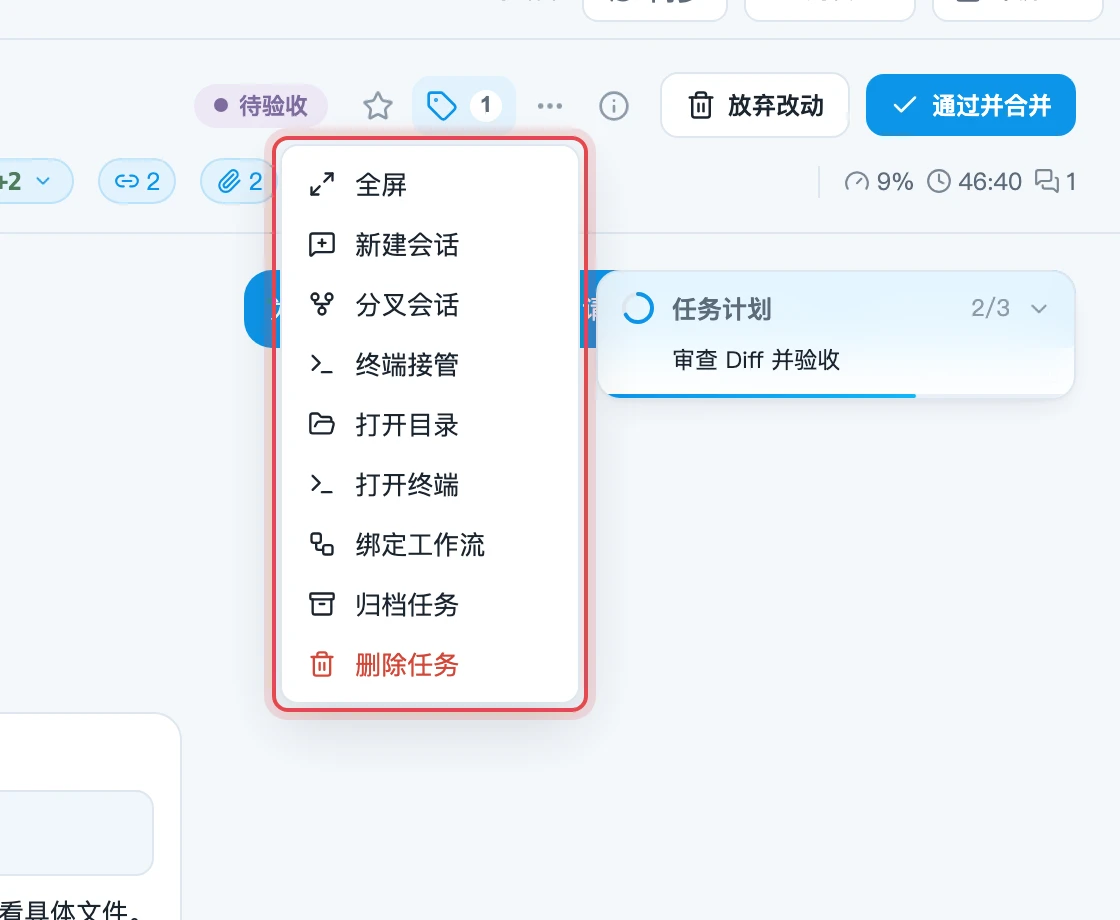The image size is (1120, 920).
Task: Click the 审查 Diff 并验收 step text
Action: (x=756, y=359)
